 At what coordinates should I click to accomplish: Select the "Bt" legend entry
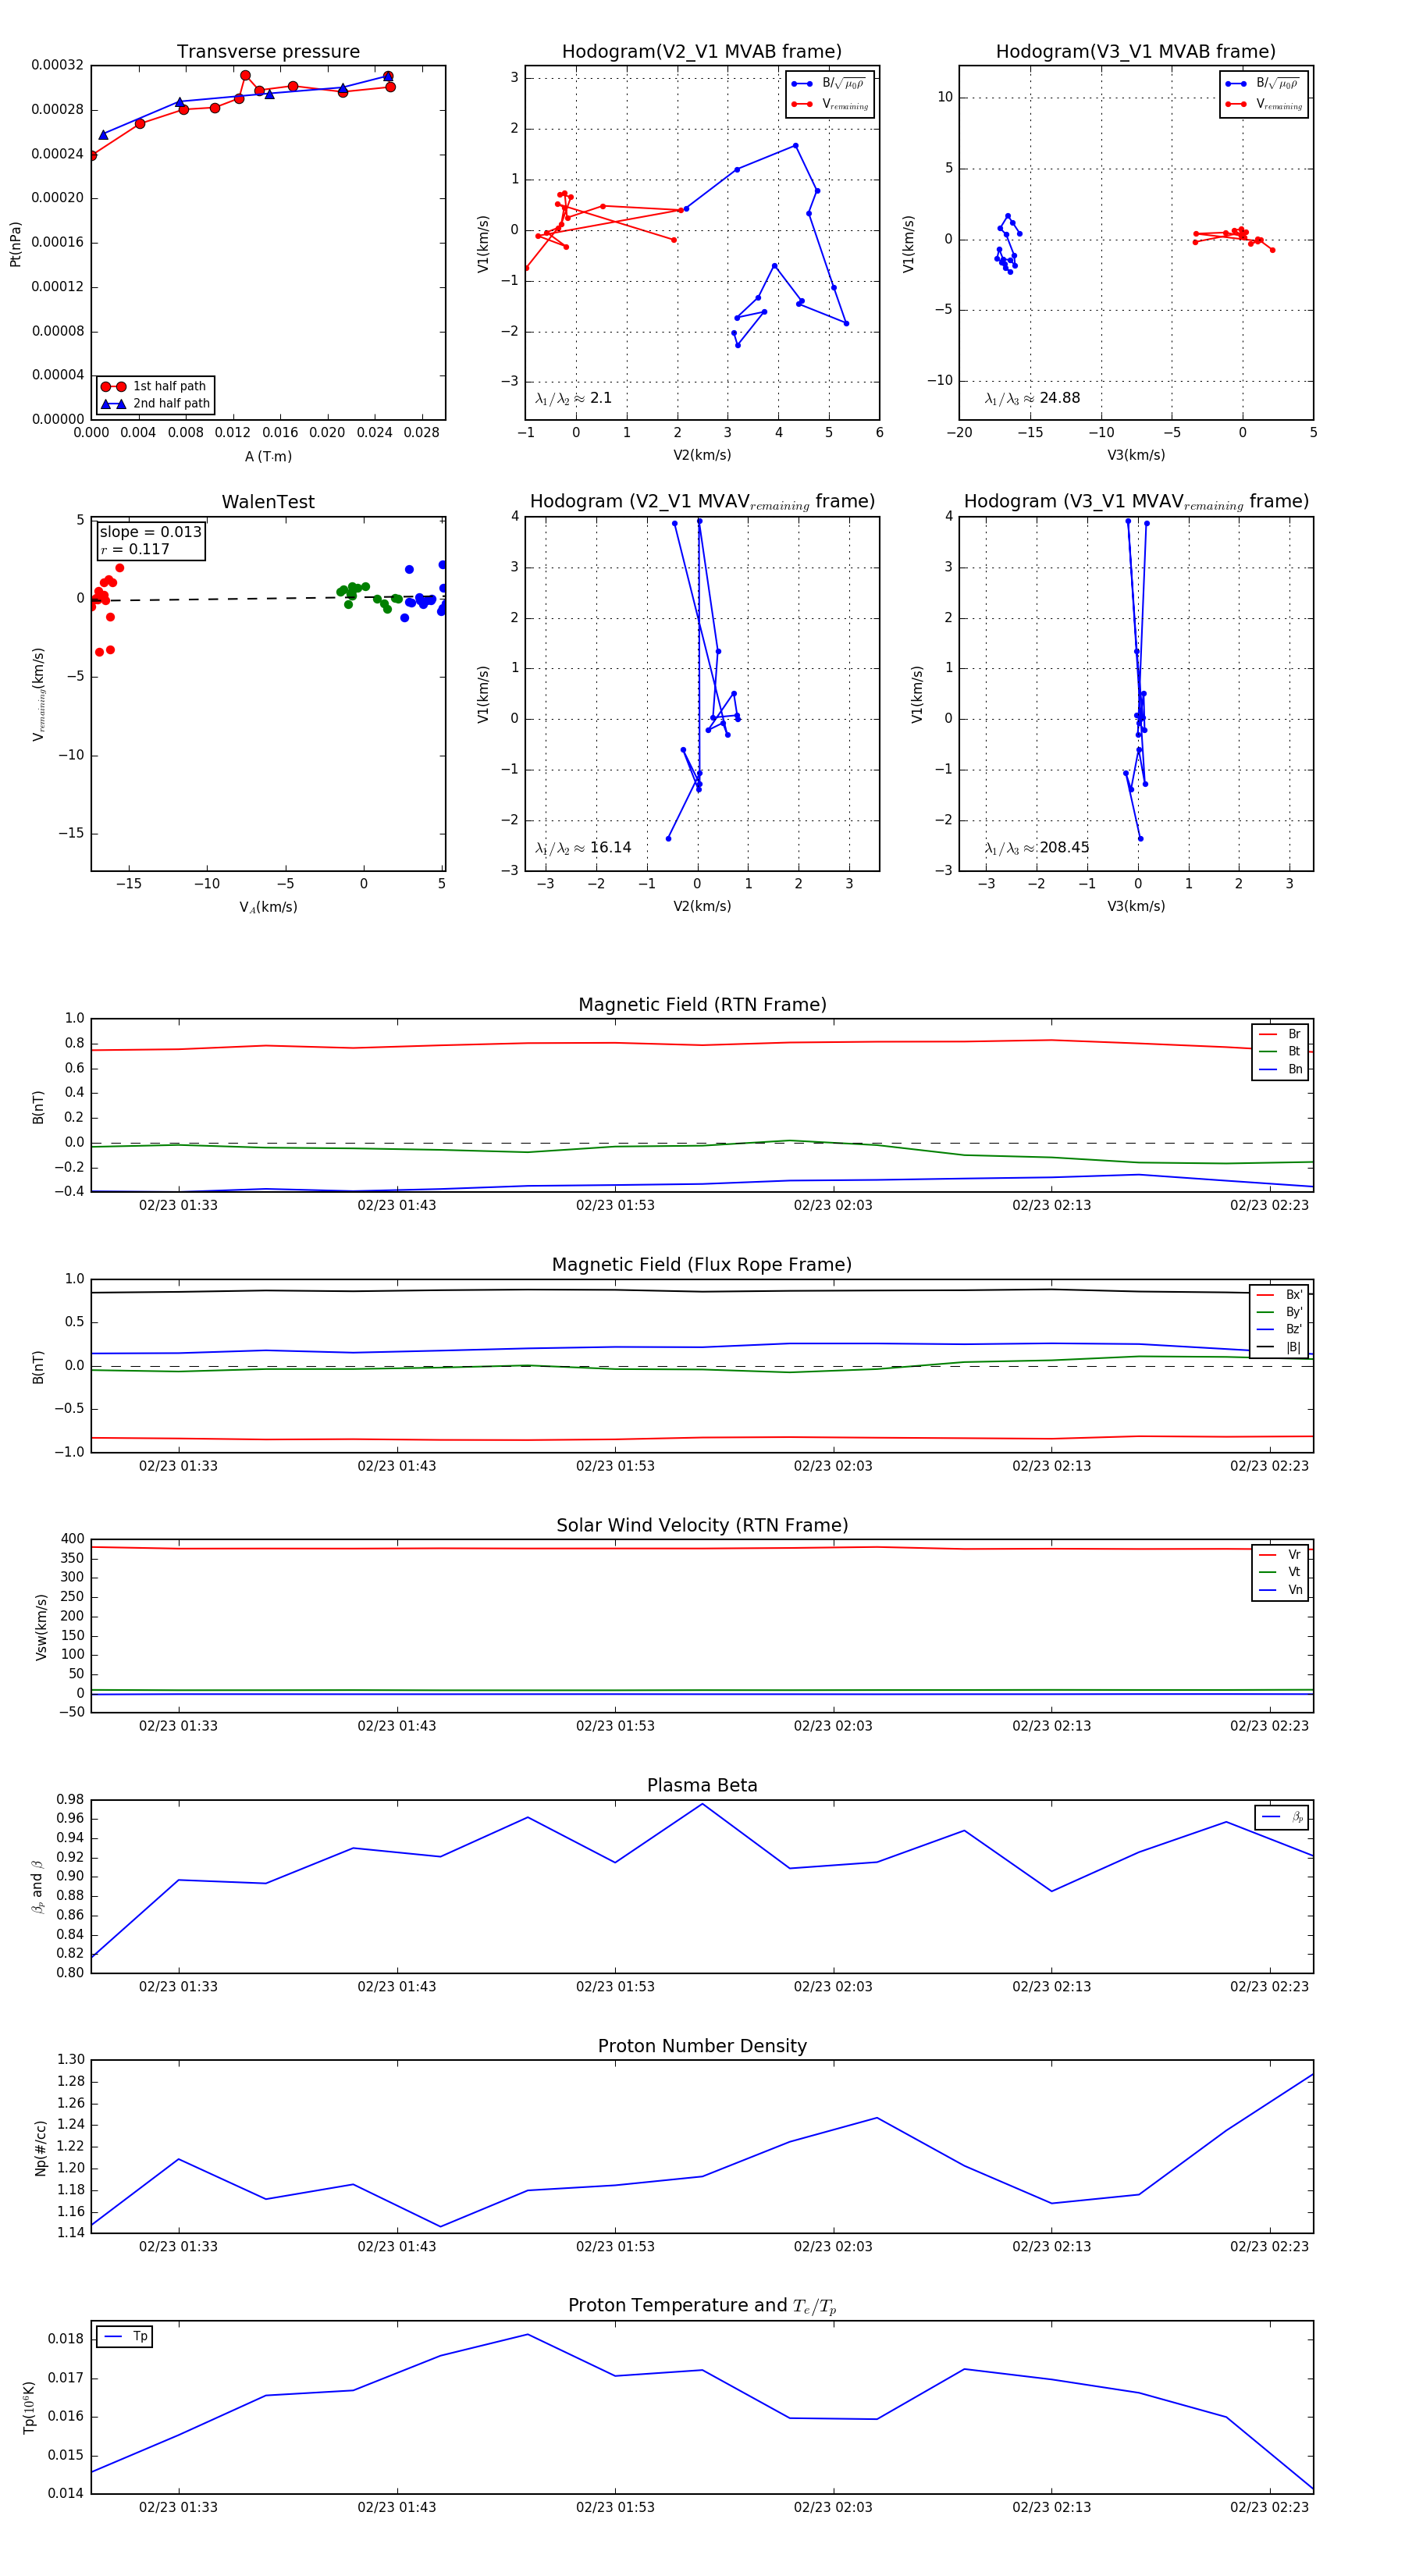click(1281, 1052)
